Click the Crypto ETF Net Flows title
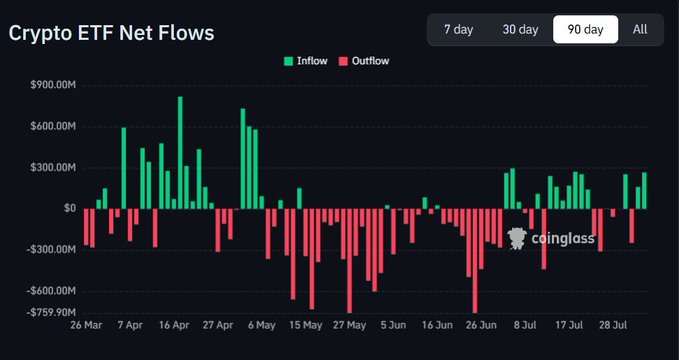This screenshot has height=360, width=679. tap(111, 33)
